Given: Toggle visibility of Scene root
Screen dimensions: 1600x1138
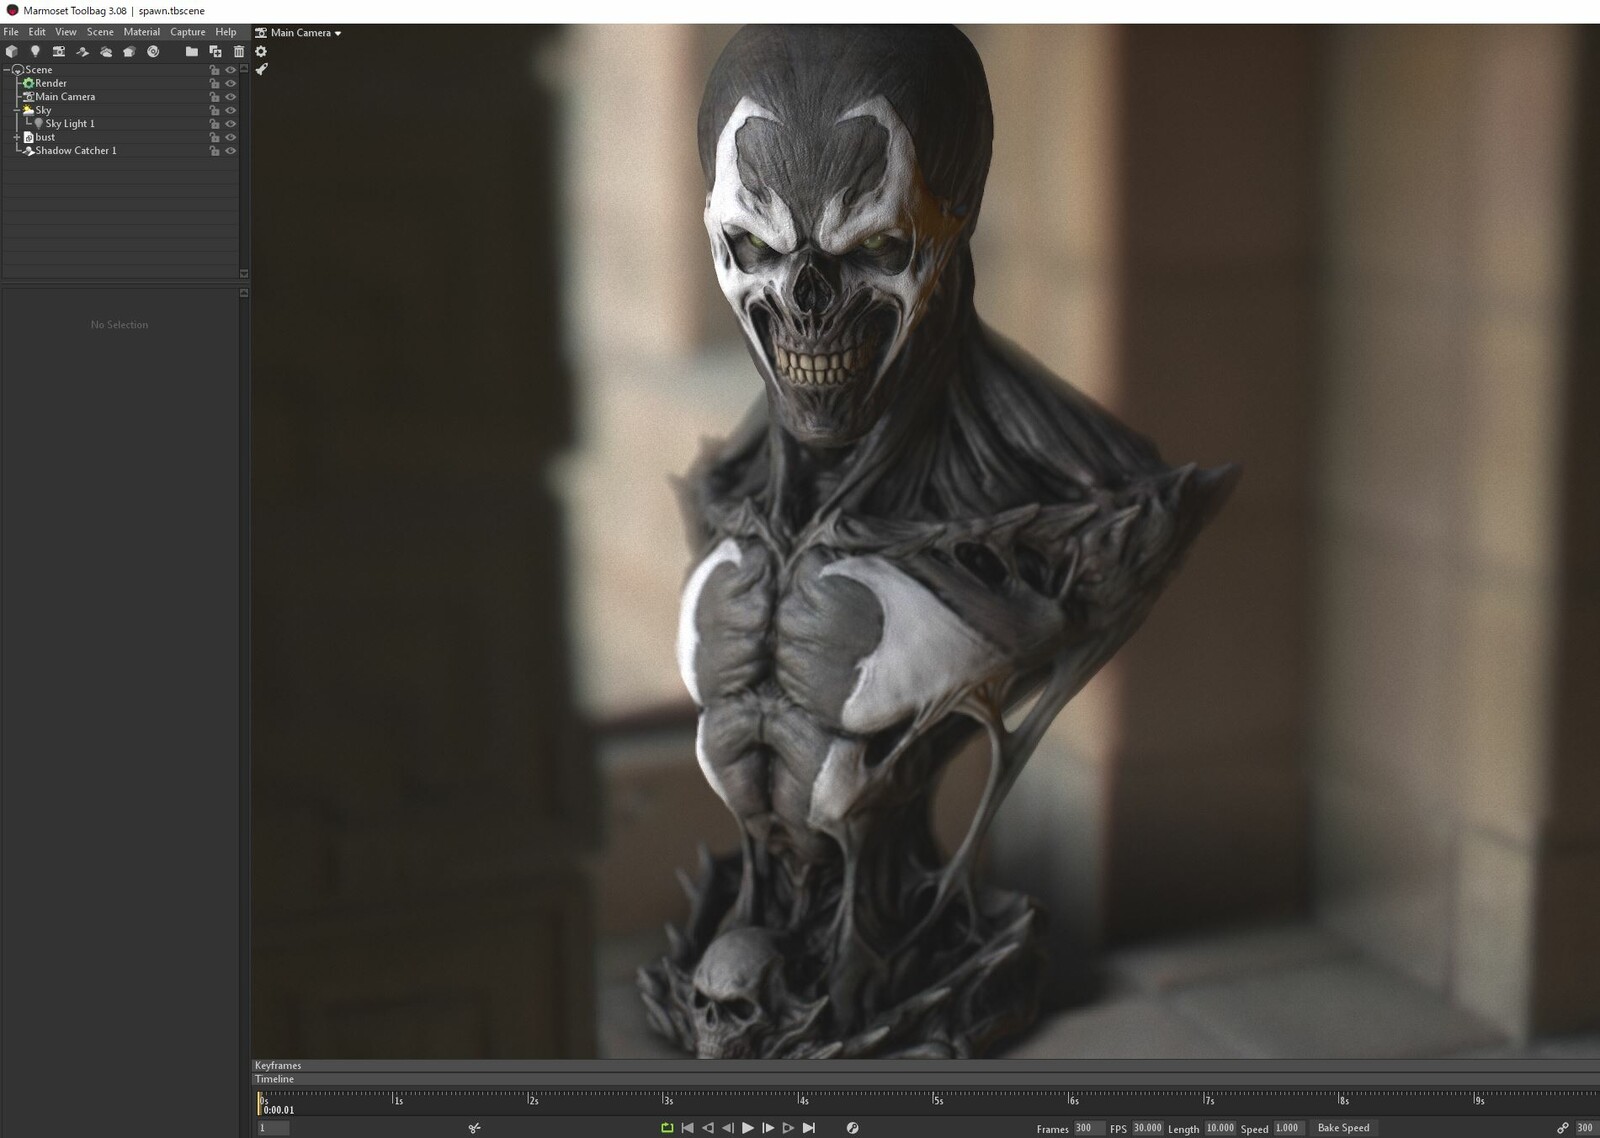Looking at the screenshot, I should click(x=230, y=70).
